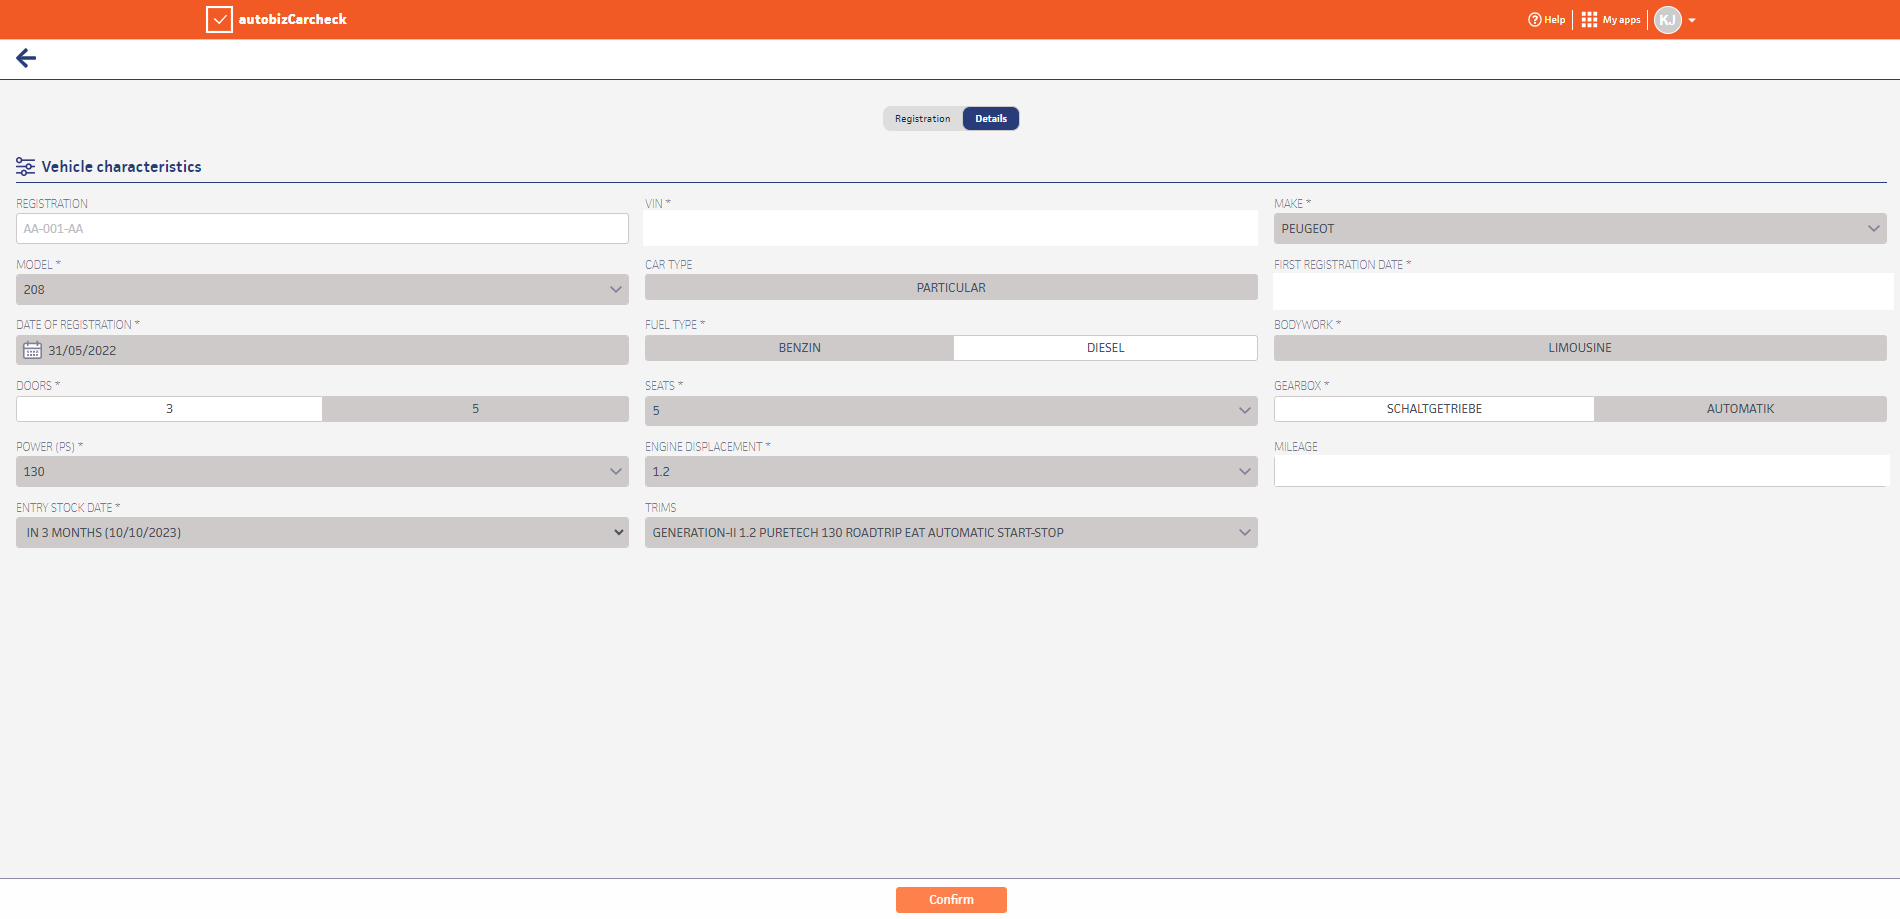Select SCHALTGETRIEBE gearbox
This screenshot has width=1900, height=919.
1434,409
